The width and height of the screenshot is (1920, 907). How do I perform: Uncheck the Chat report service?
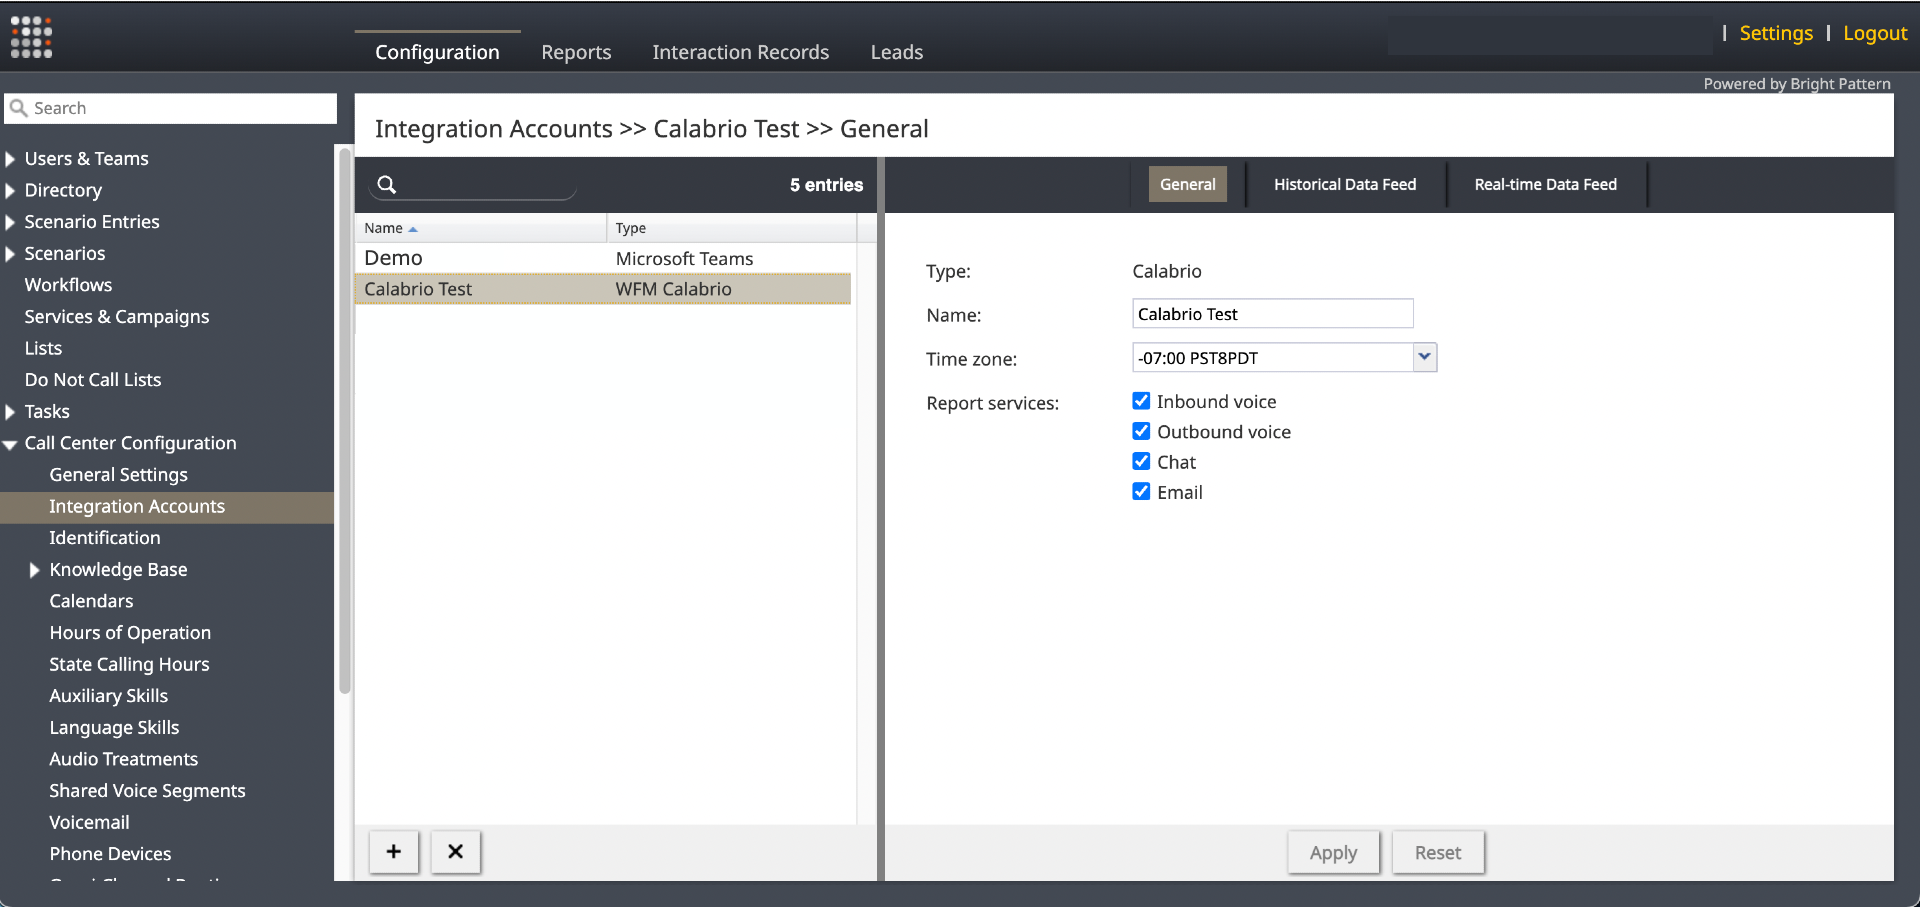pos(1141,461)
